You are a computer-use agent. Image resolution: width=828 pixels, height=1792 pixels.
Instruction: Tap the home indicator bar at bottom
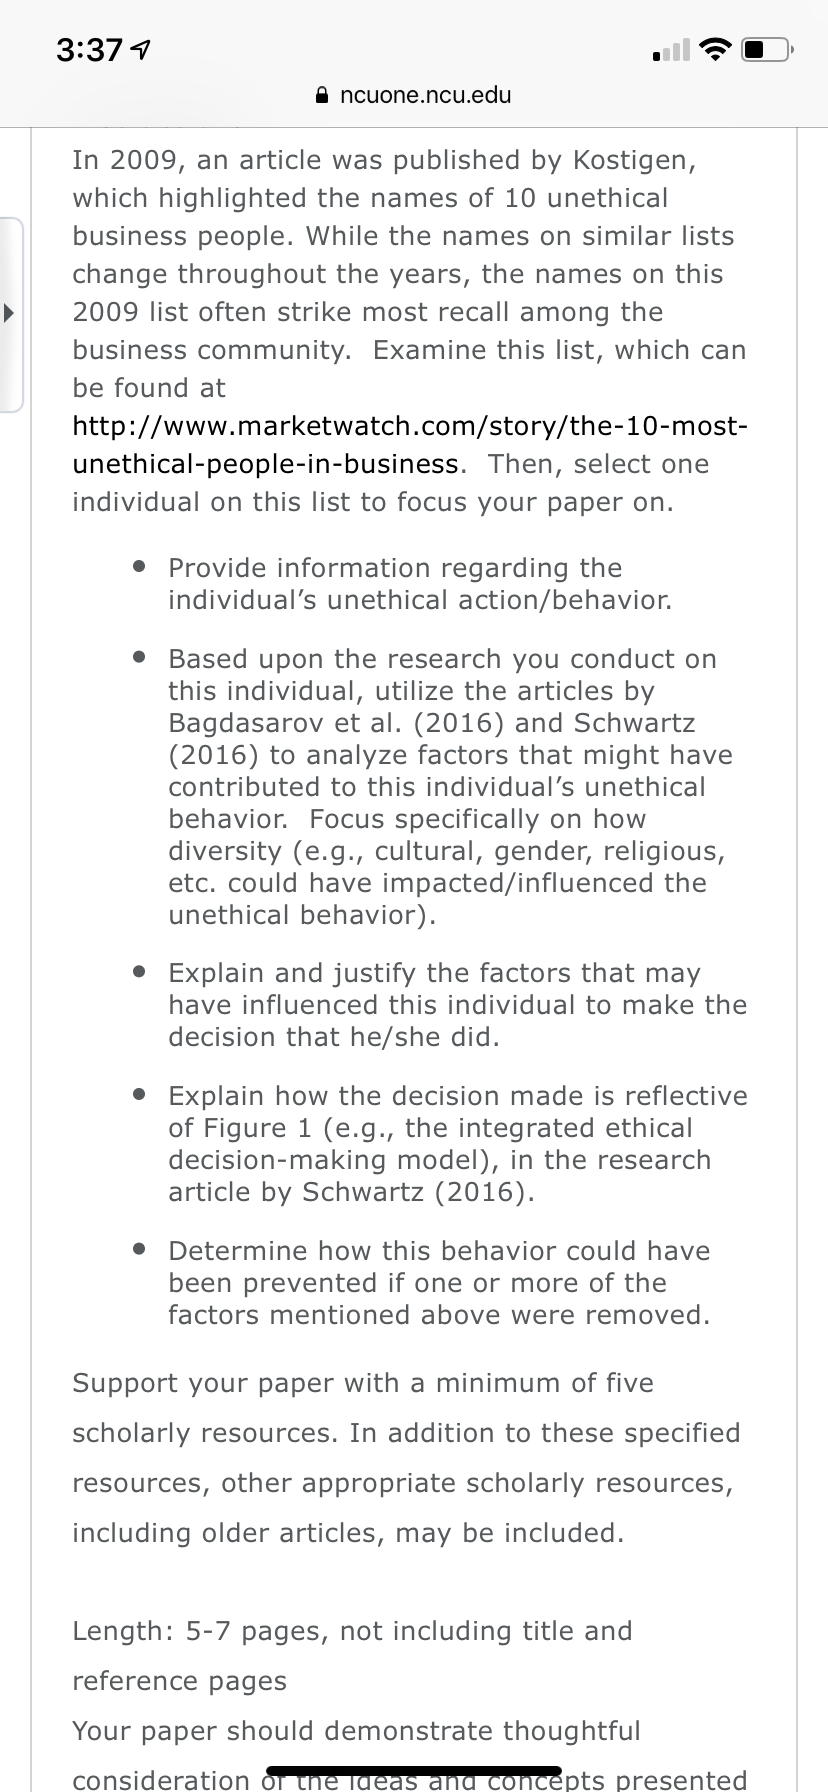(414, 1770)
